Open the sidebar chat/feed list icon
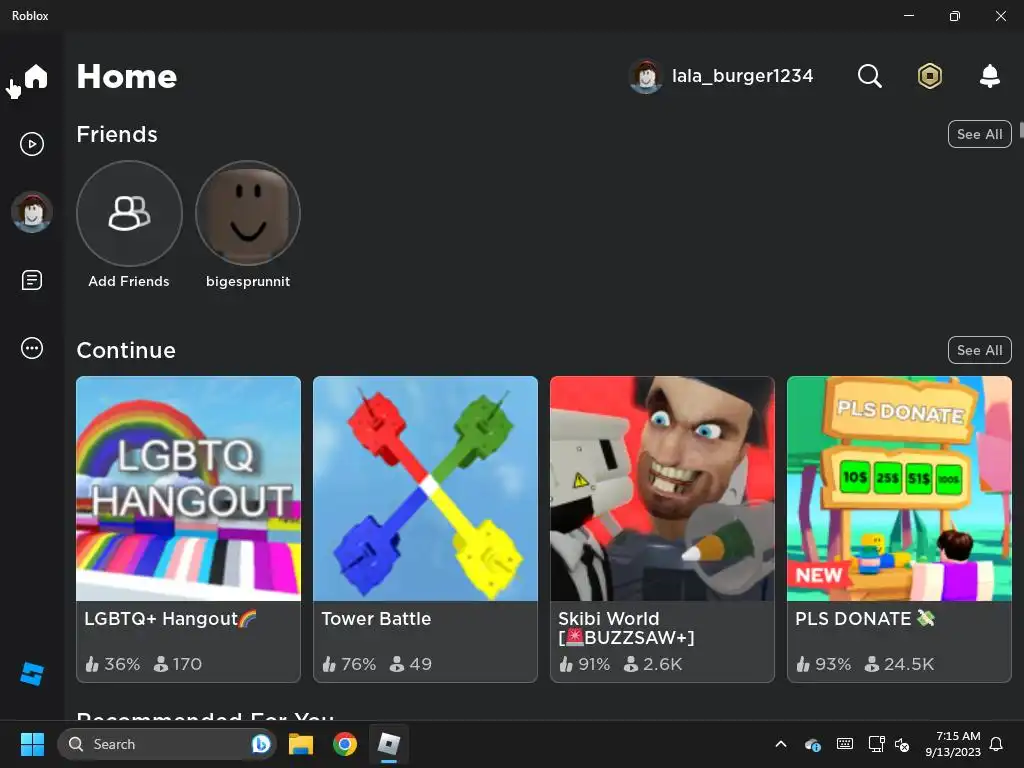1024x768 pixels. (x=32, y=280)
